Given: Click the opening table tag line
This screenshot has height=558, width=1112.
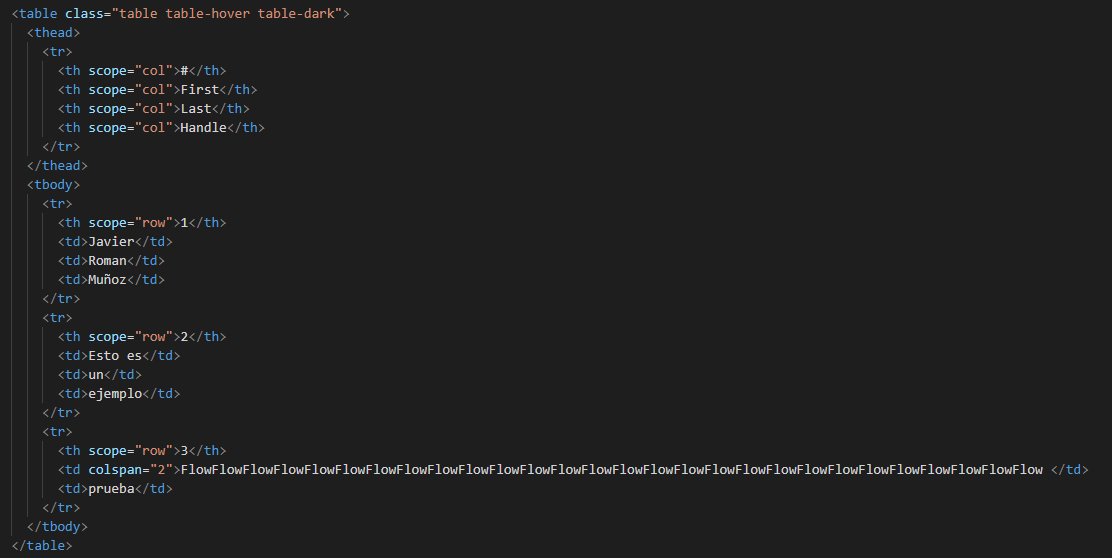Looking at the screenshot, I should point(181,13).
